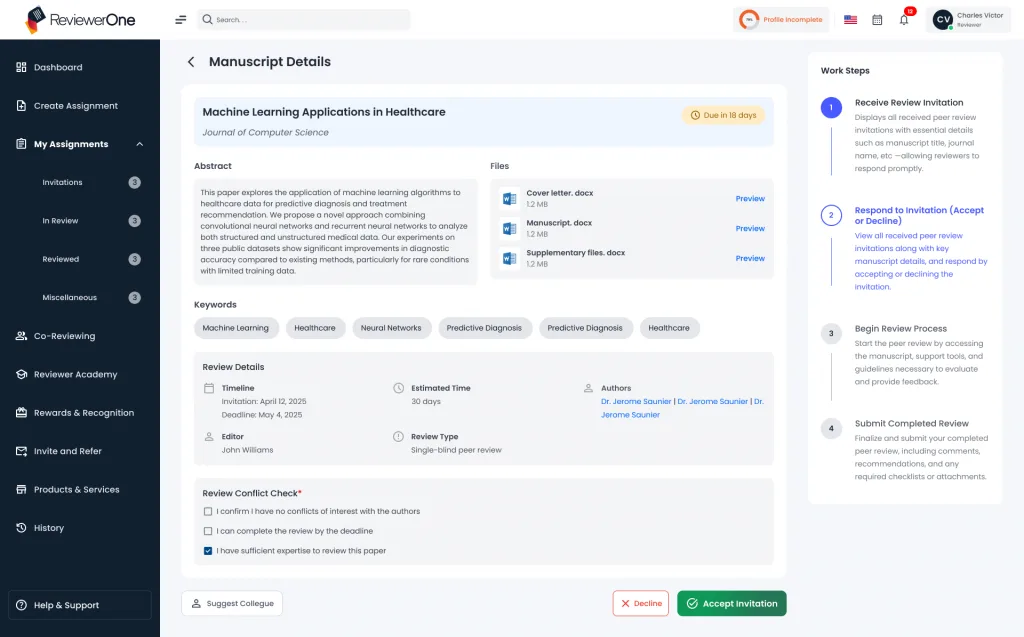Click the ReviewerOne logo

click(x=80, y=19)
